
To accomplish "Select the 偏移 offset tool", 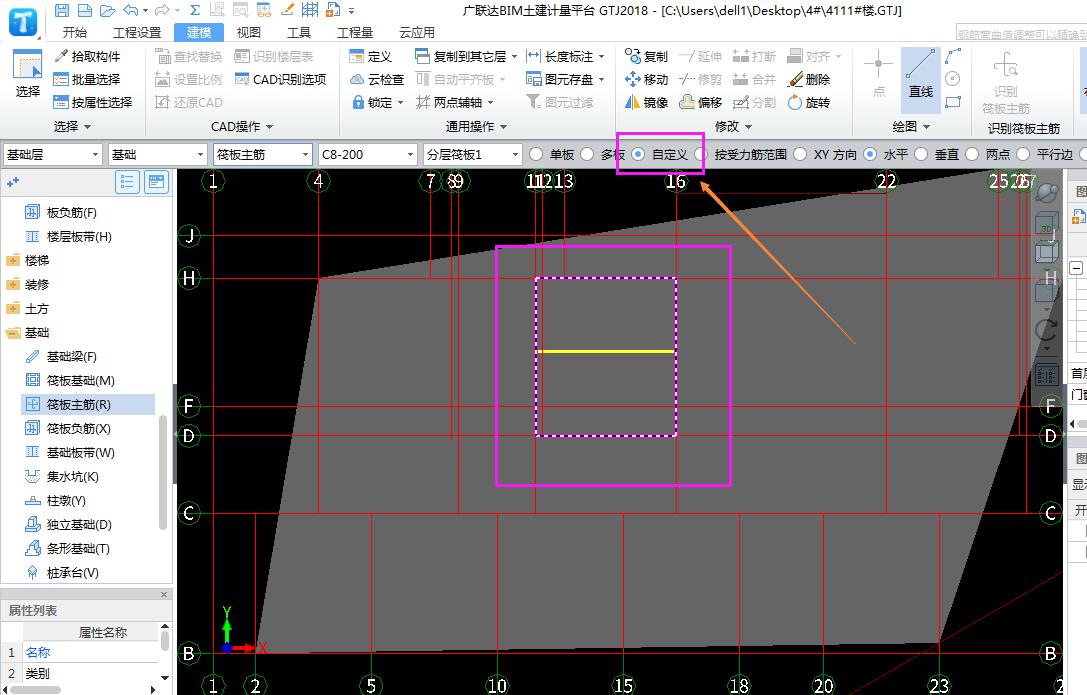I will coord(700,102).
